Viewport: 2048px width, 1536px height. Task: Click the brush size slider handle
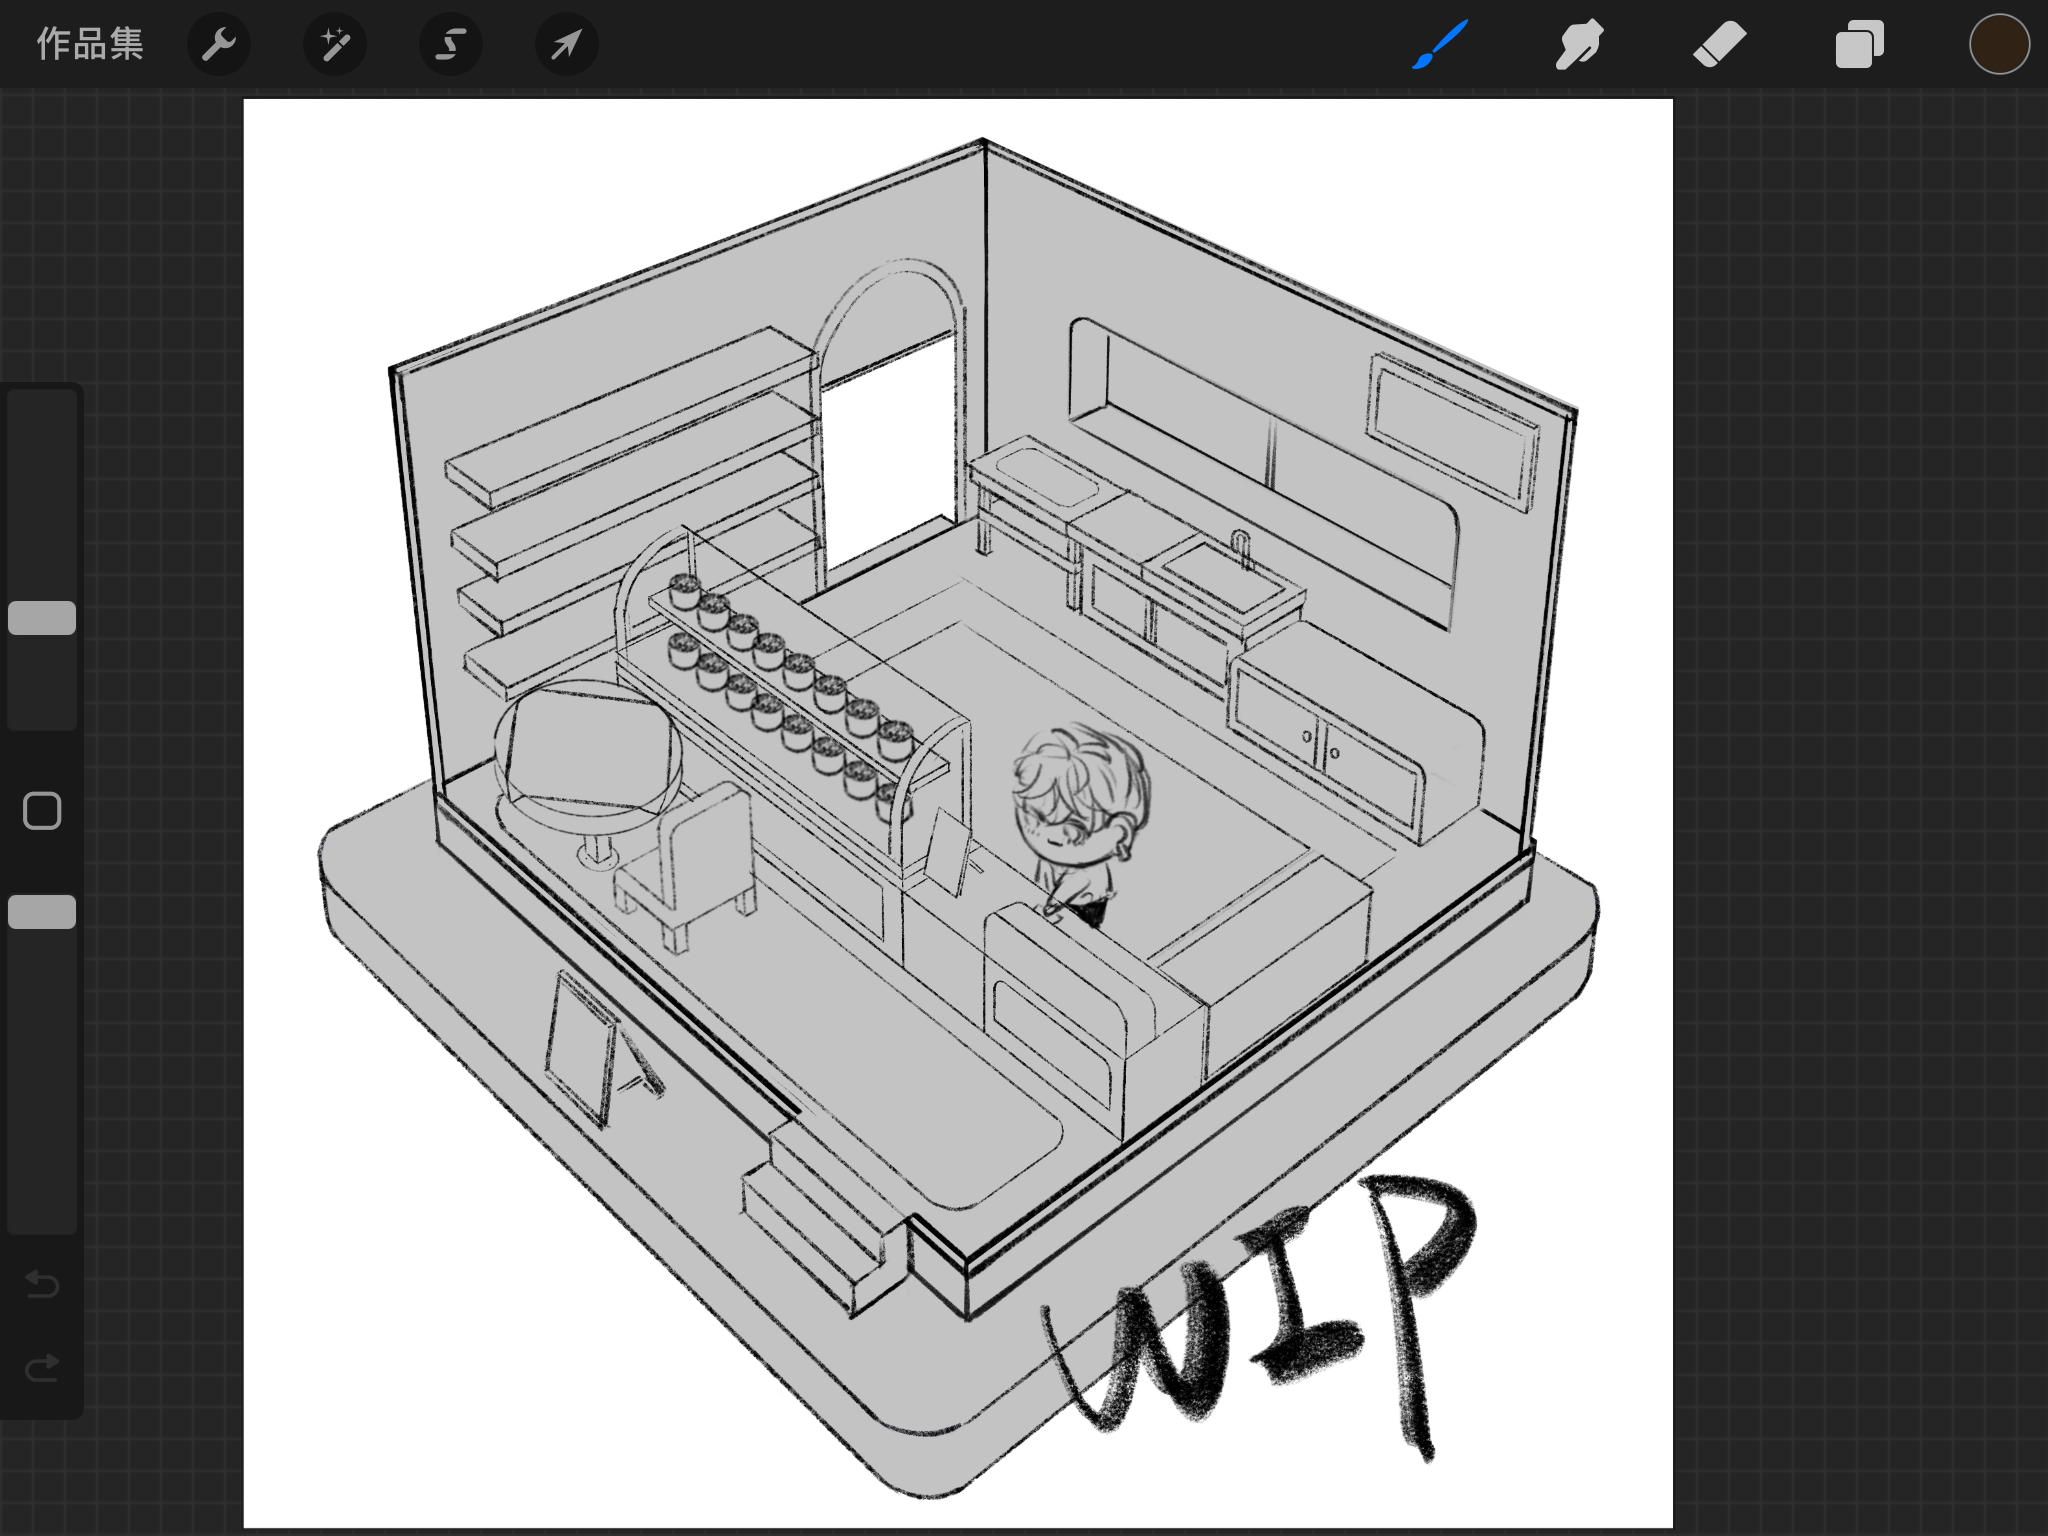42,618
